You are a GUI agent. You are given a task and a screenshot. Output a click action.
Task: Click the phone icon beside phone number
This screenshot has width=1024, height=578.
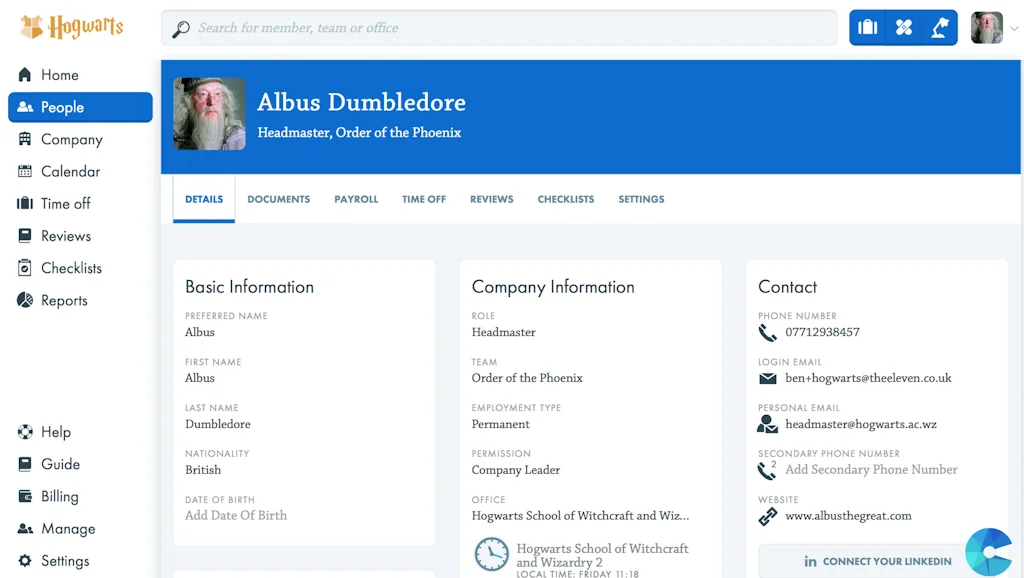767,333
